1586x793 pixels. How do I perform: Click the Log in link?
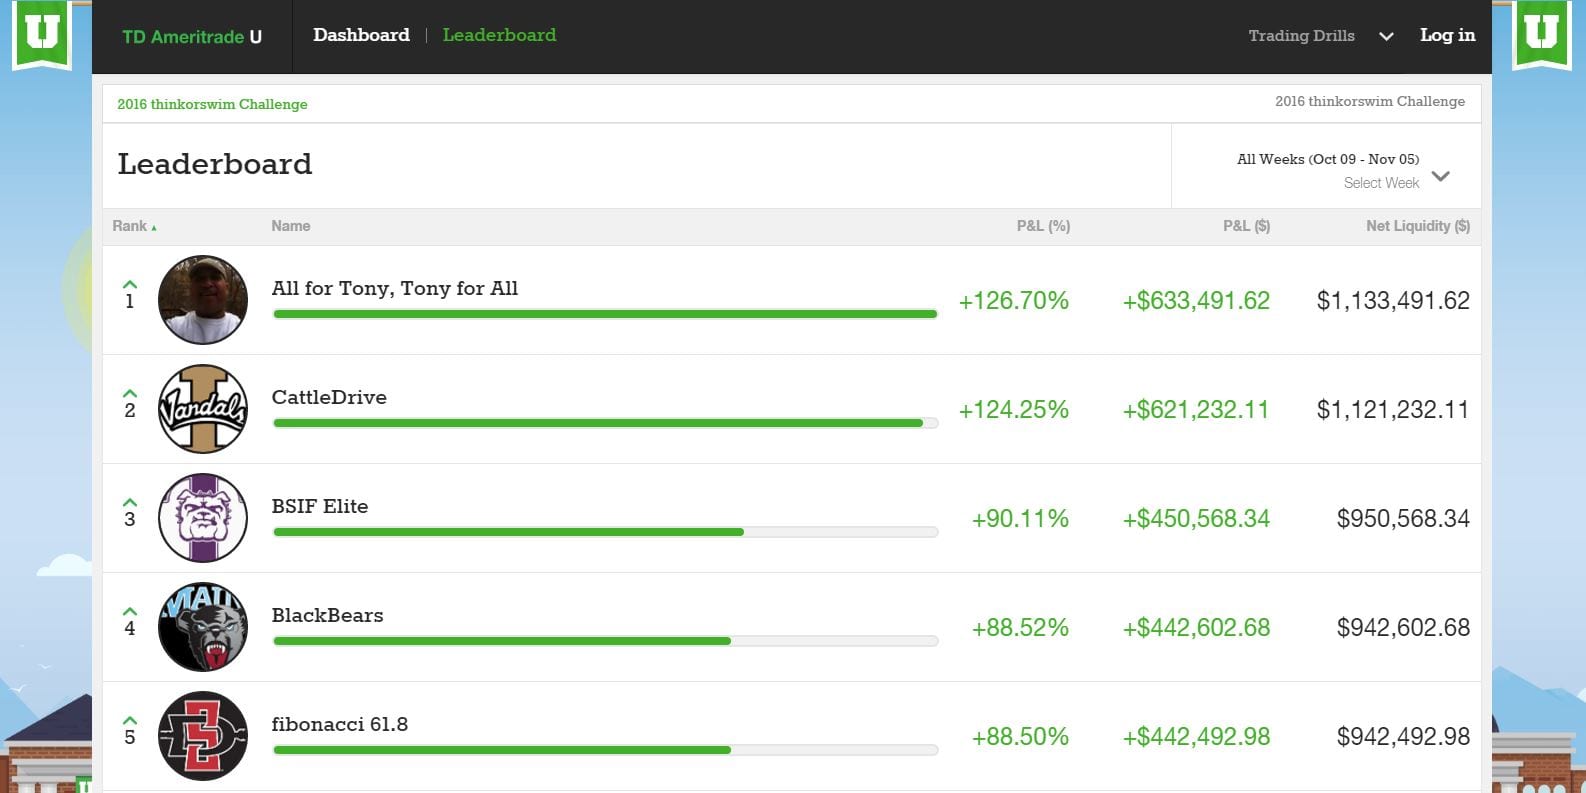1447,36
